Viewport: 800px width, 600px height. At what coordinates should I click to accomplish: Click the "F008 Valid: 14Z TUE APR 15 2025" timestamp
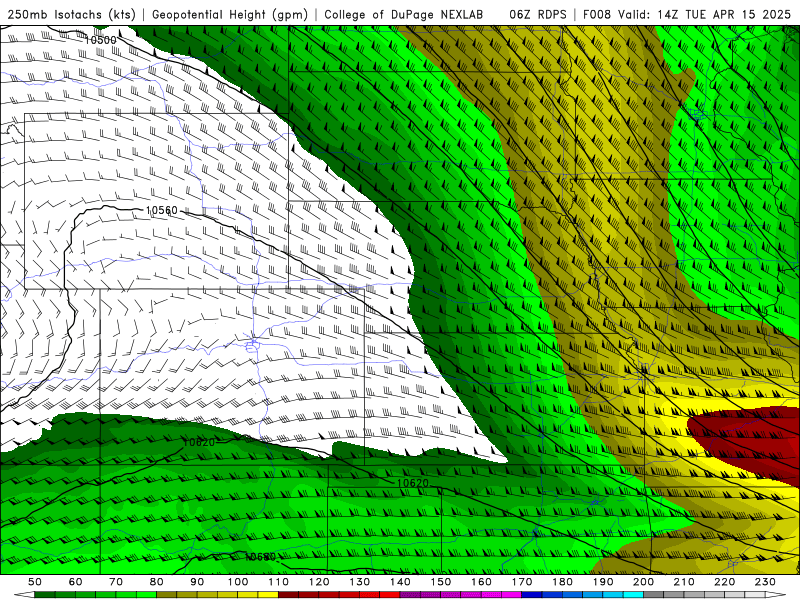(687, 15)
